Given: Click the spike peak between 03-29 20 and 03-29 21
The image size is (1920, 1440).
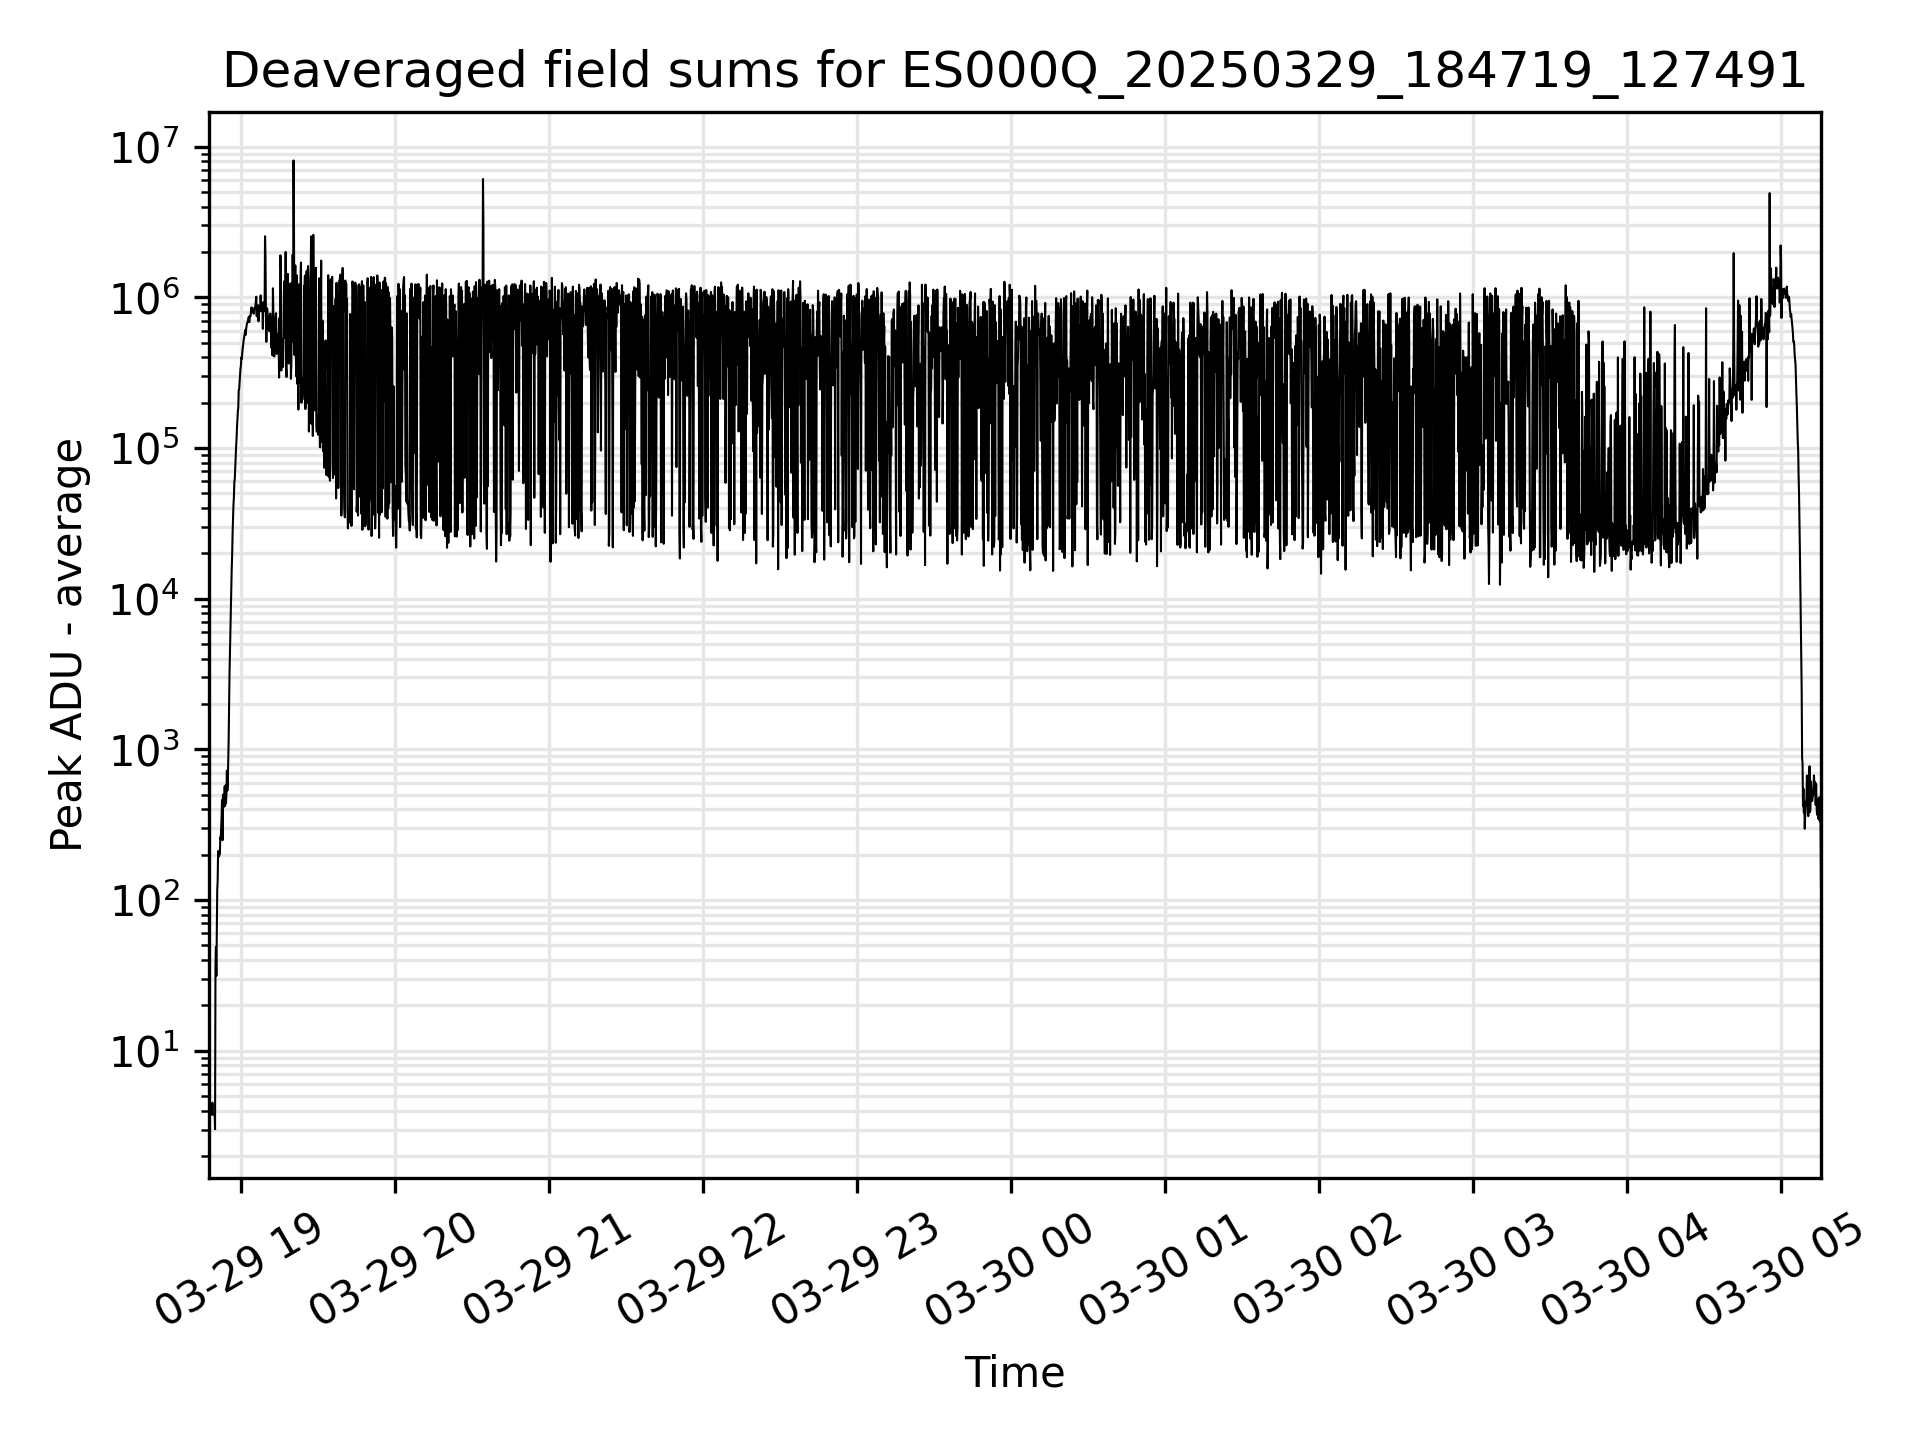Looking at the screenshot, I should click(x=483, y=181).
